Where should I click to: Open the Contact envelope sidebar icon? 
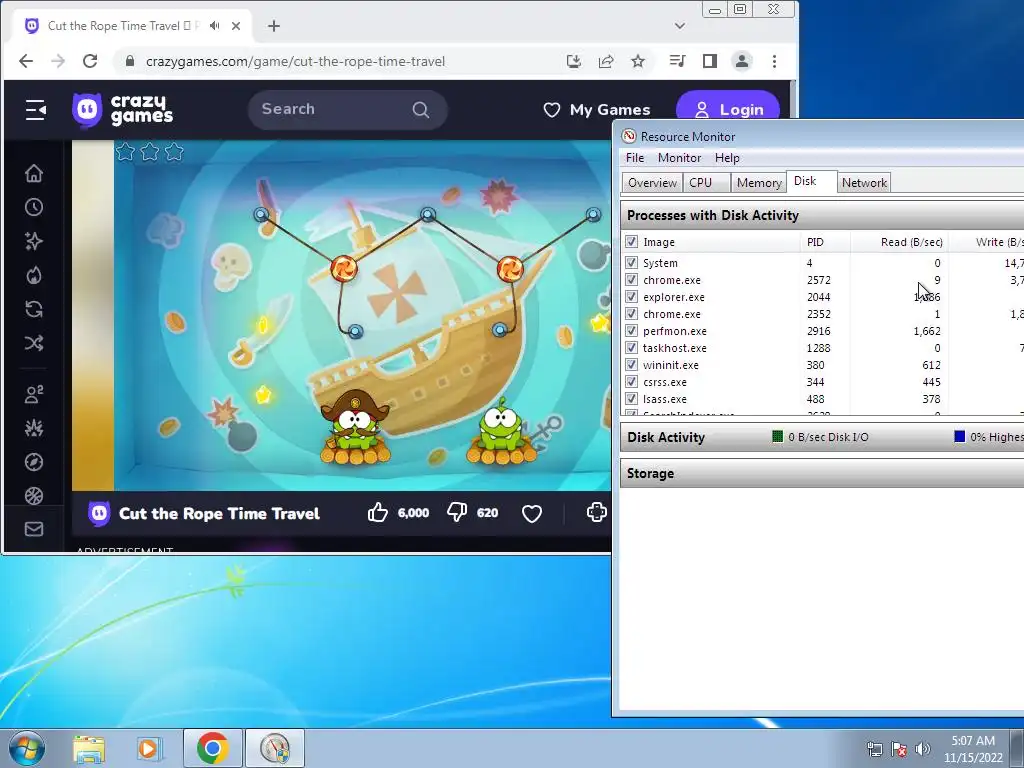click(34, 529)
